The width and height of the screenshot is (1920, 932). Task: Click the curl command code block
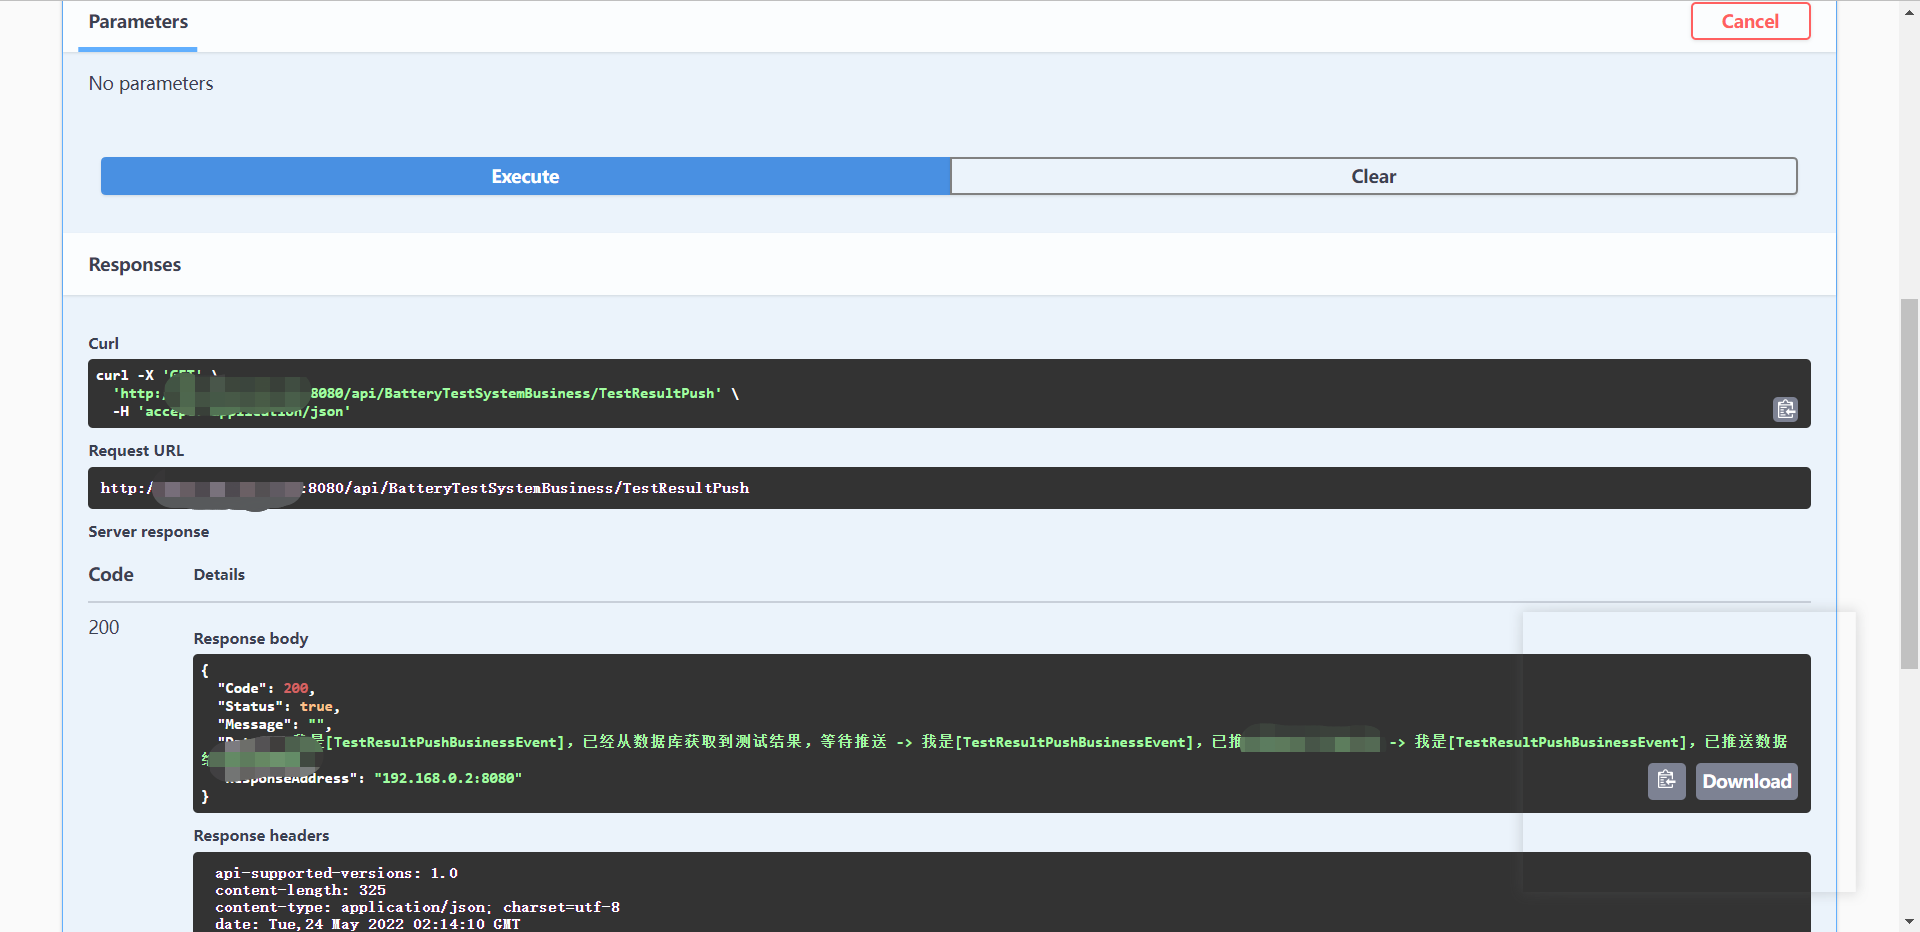(x=949, y=393)
